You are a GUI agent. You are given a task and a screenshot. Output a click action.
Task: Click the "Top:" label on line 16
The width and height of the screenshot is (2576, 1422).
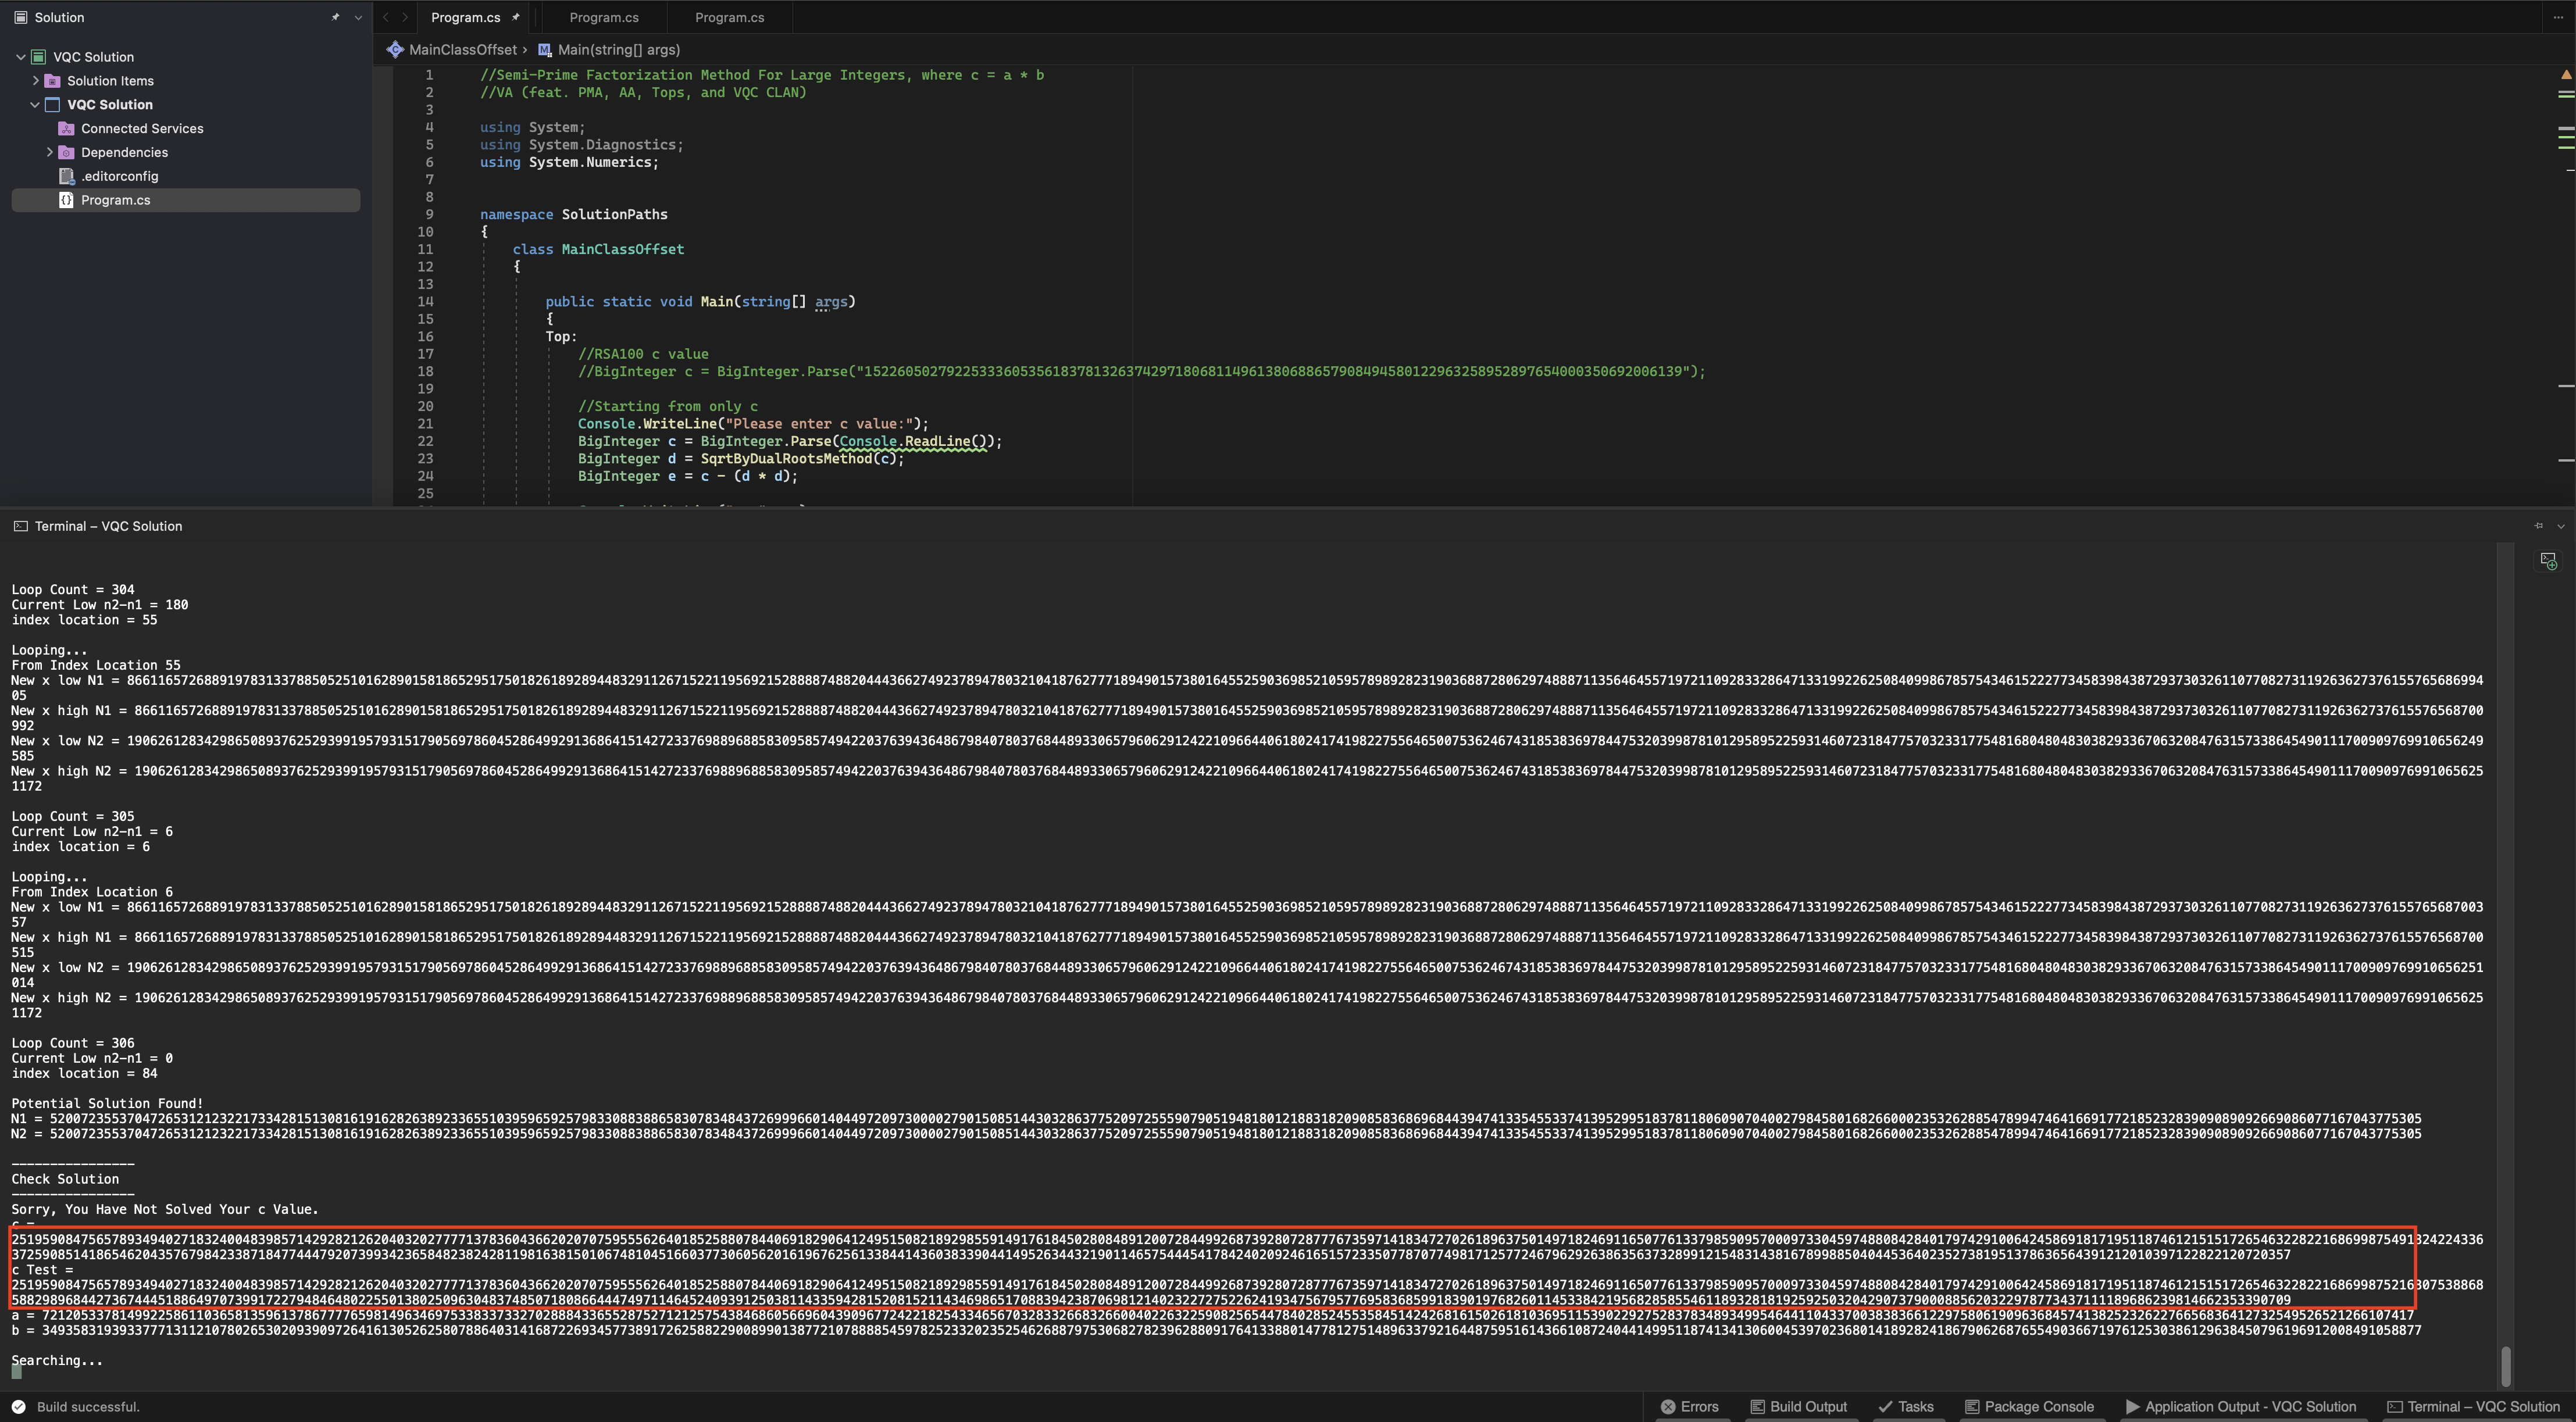click(x=561, y=336)
